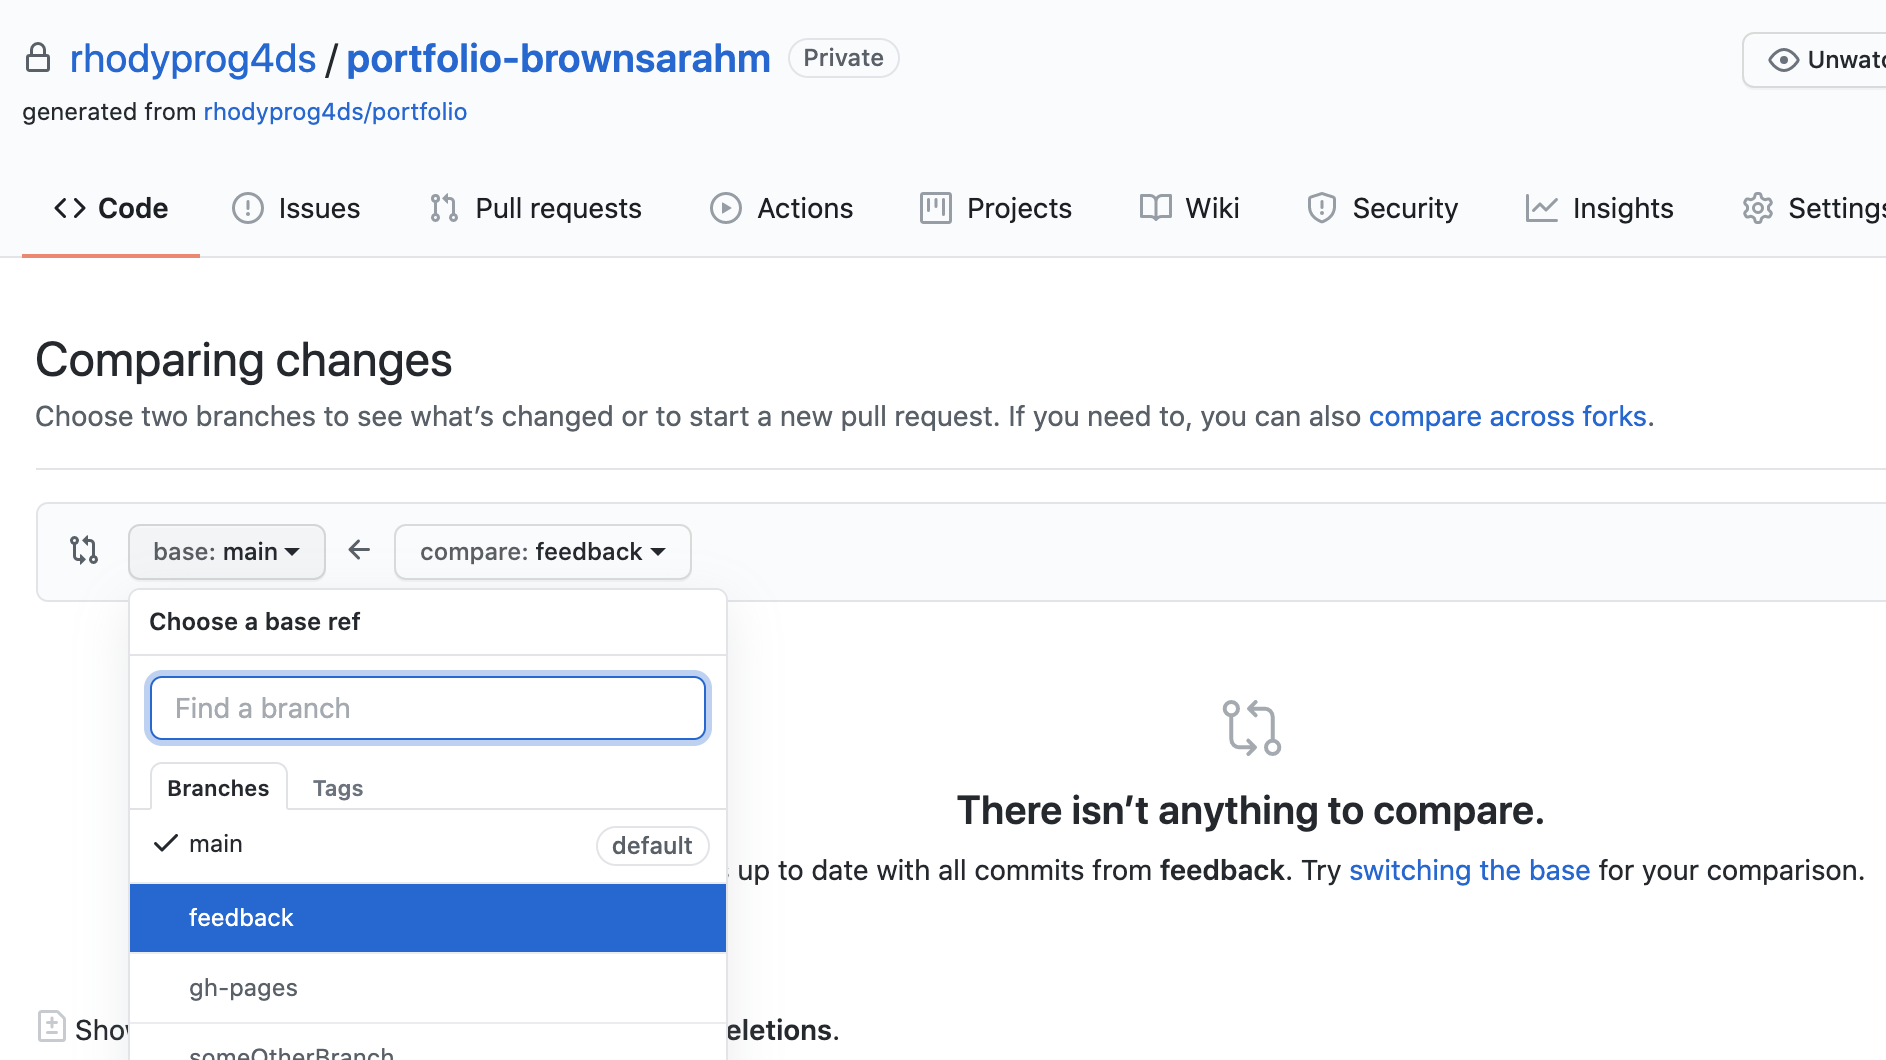Click the switching the base link
This screenshot has height=1060, width=1886.
pos(1469,870)
